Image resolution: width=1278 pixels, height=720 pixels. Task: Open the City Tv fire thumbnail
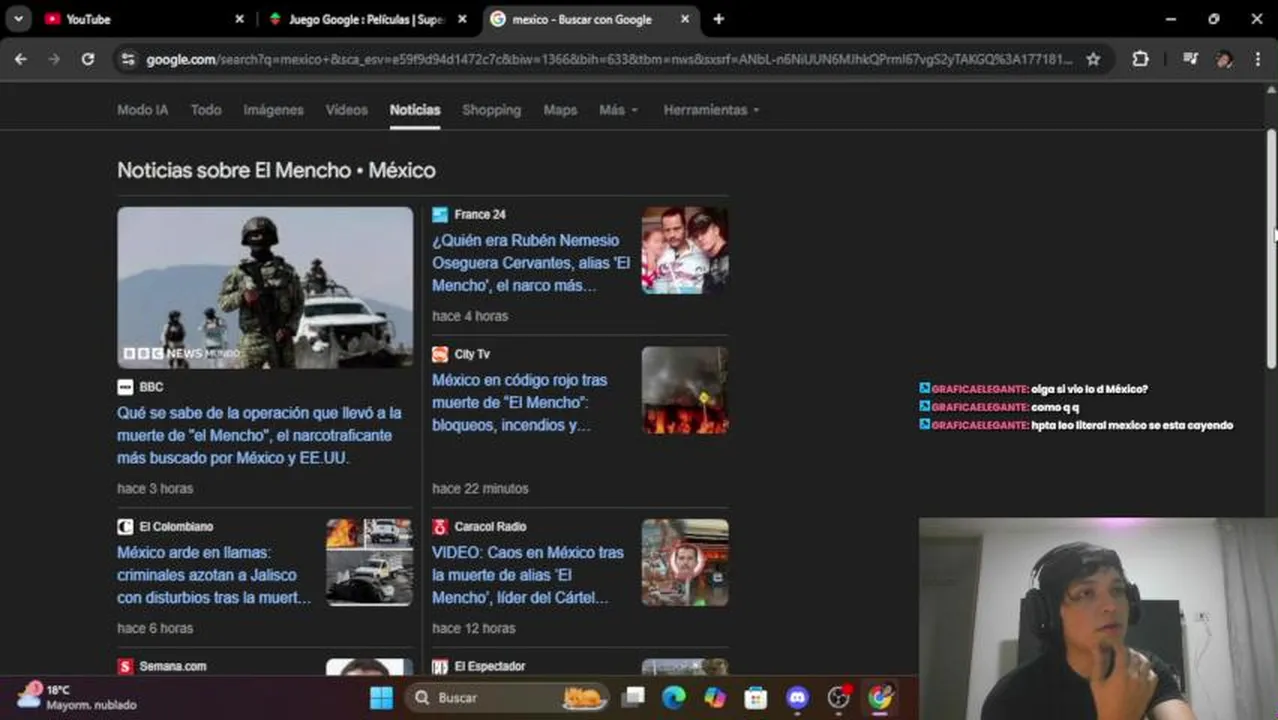(x=685, y=390)
